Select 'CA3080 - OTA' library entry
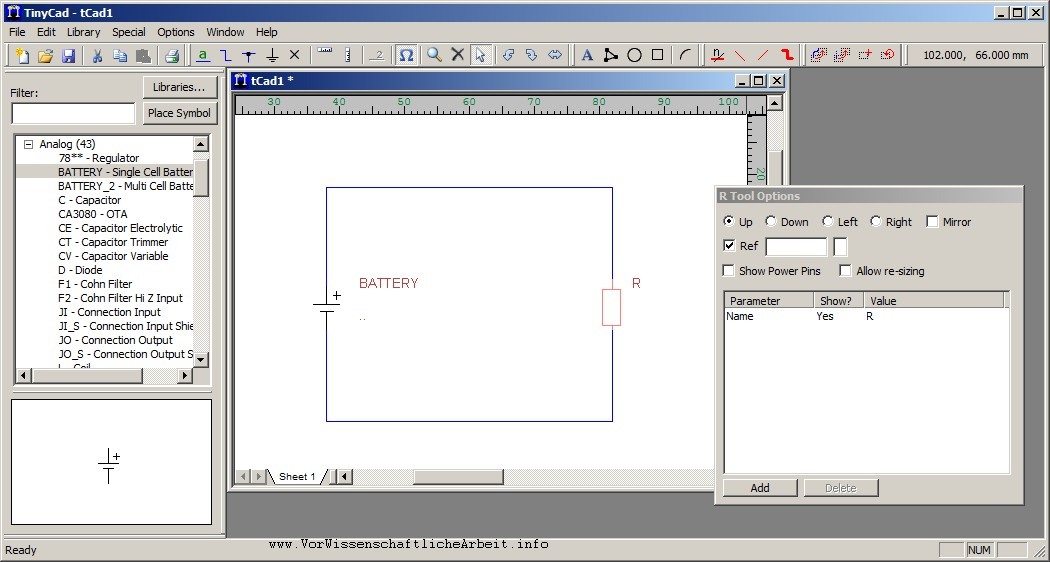The height and width of the screenshot is (562, 1050). 92,214
